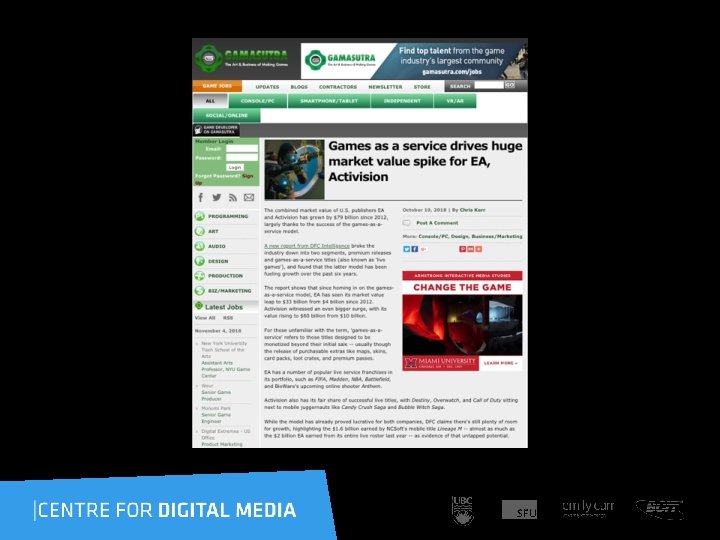This screenshot has width=720, height=540.
Task: Click the Pinterest share icon under article meta
Action: pyautogui.click(x=462, y=249)
